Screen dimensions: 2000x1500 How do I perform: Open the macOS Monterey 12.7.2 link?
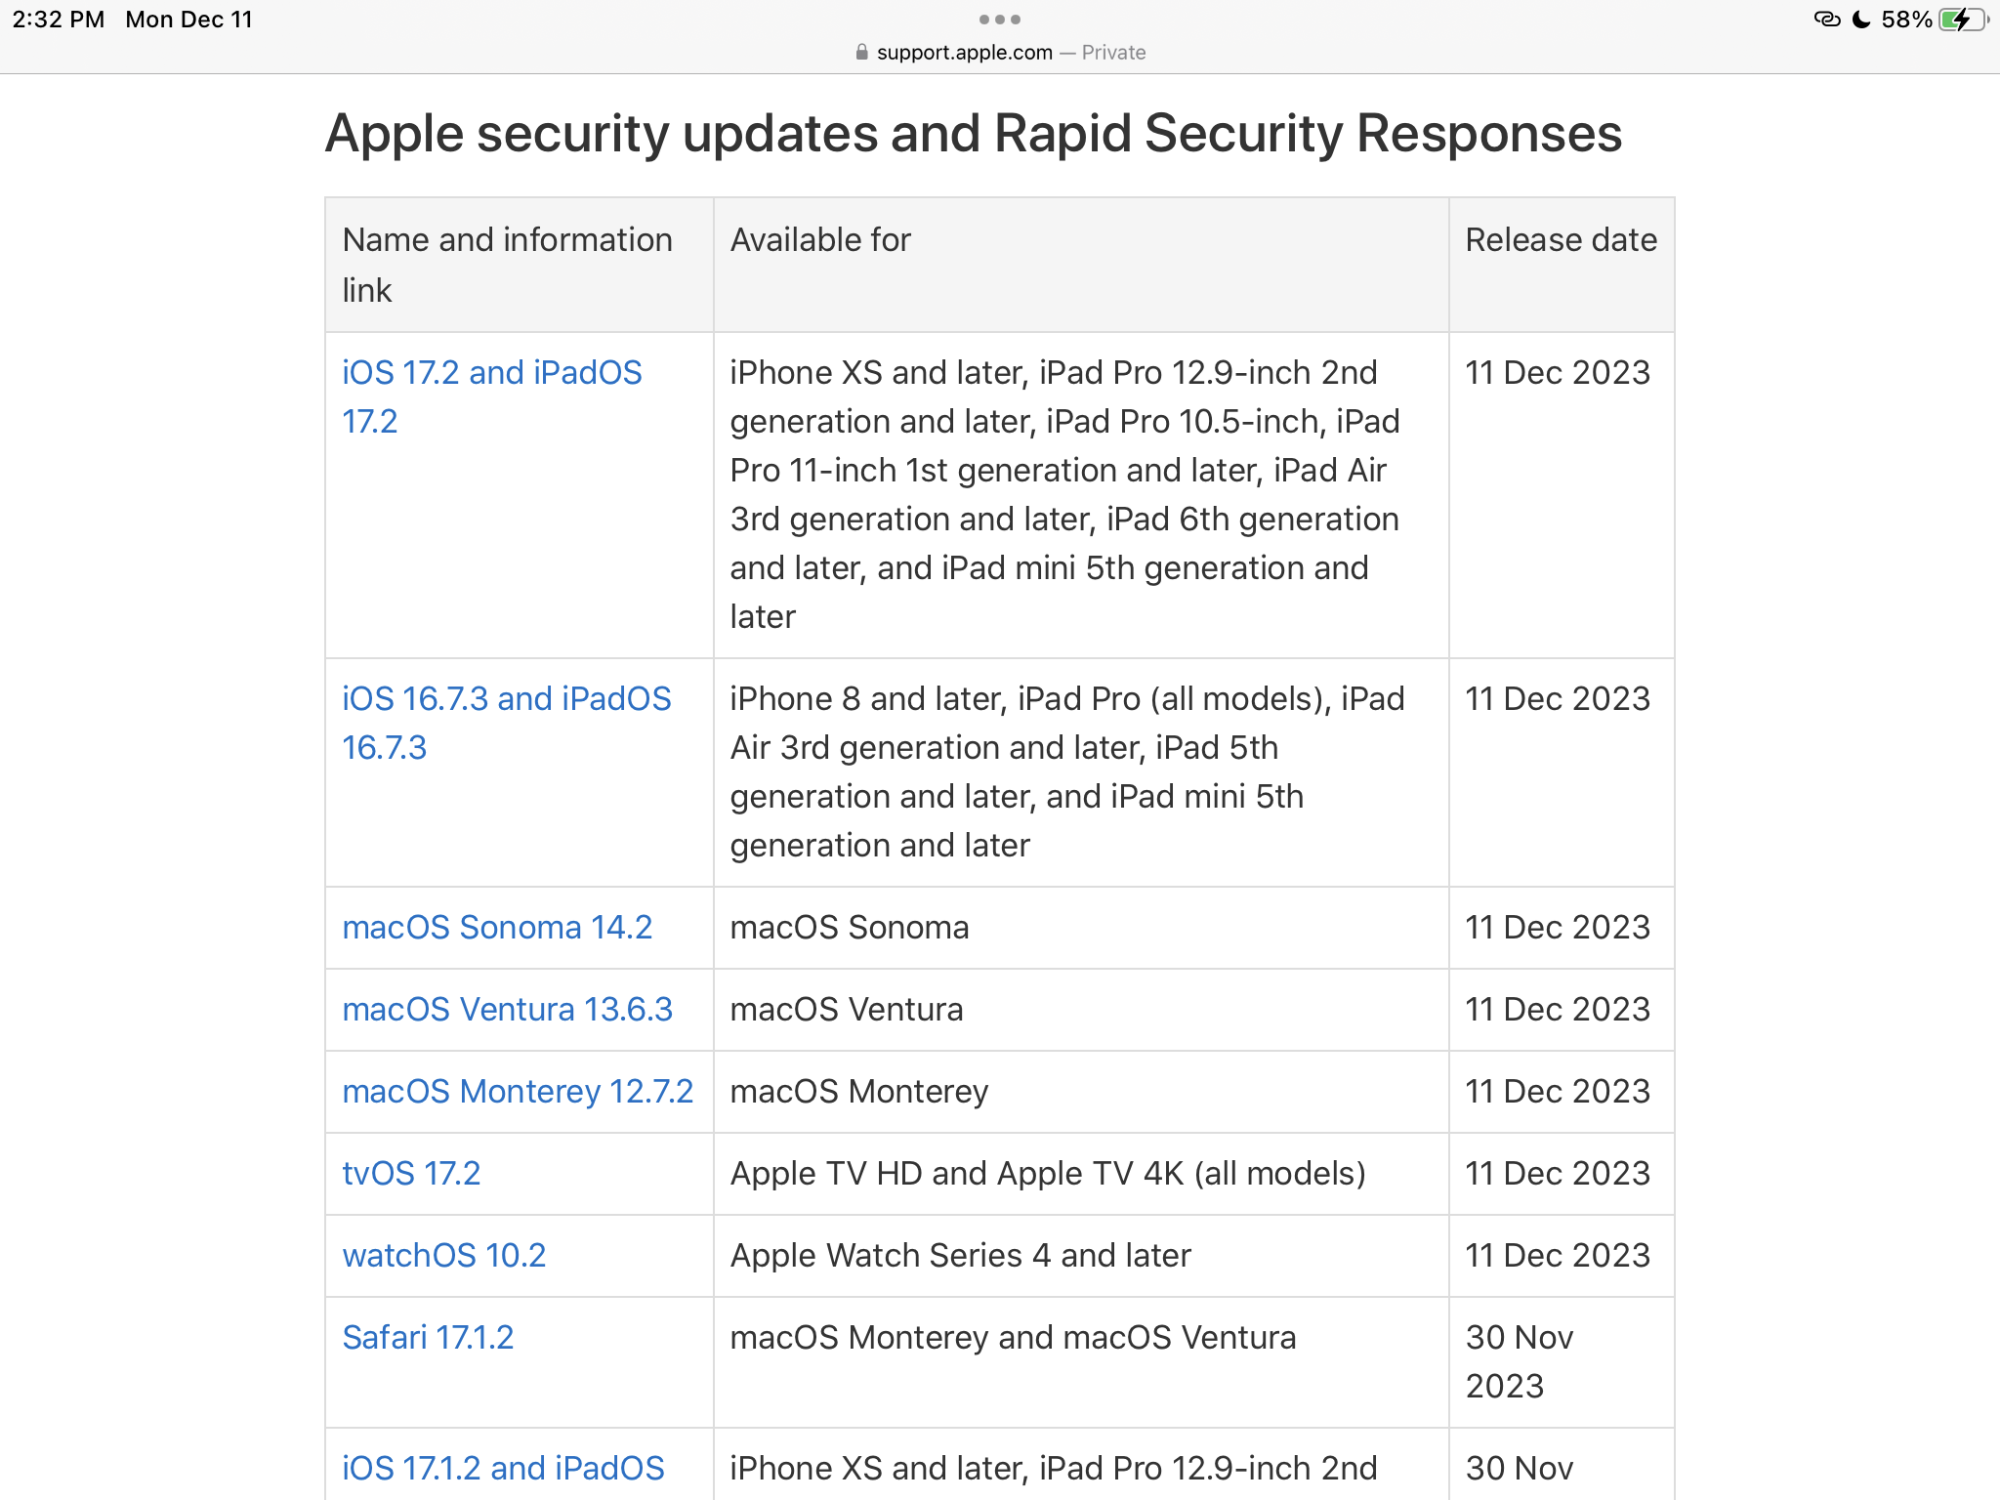(517, 1091)
